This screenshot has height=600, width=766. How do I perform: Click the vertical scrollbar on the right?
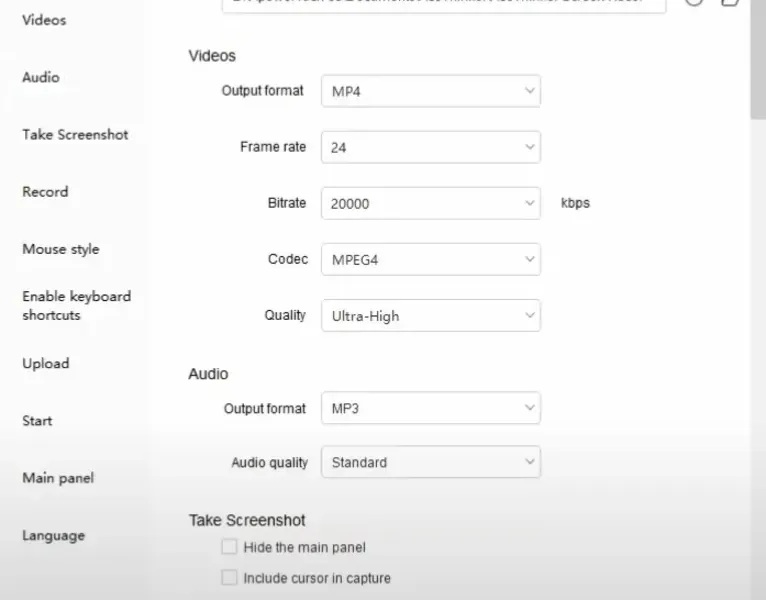[758, 60]
